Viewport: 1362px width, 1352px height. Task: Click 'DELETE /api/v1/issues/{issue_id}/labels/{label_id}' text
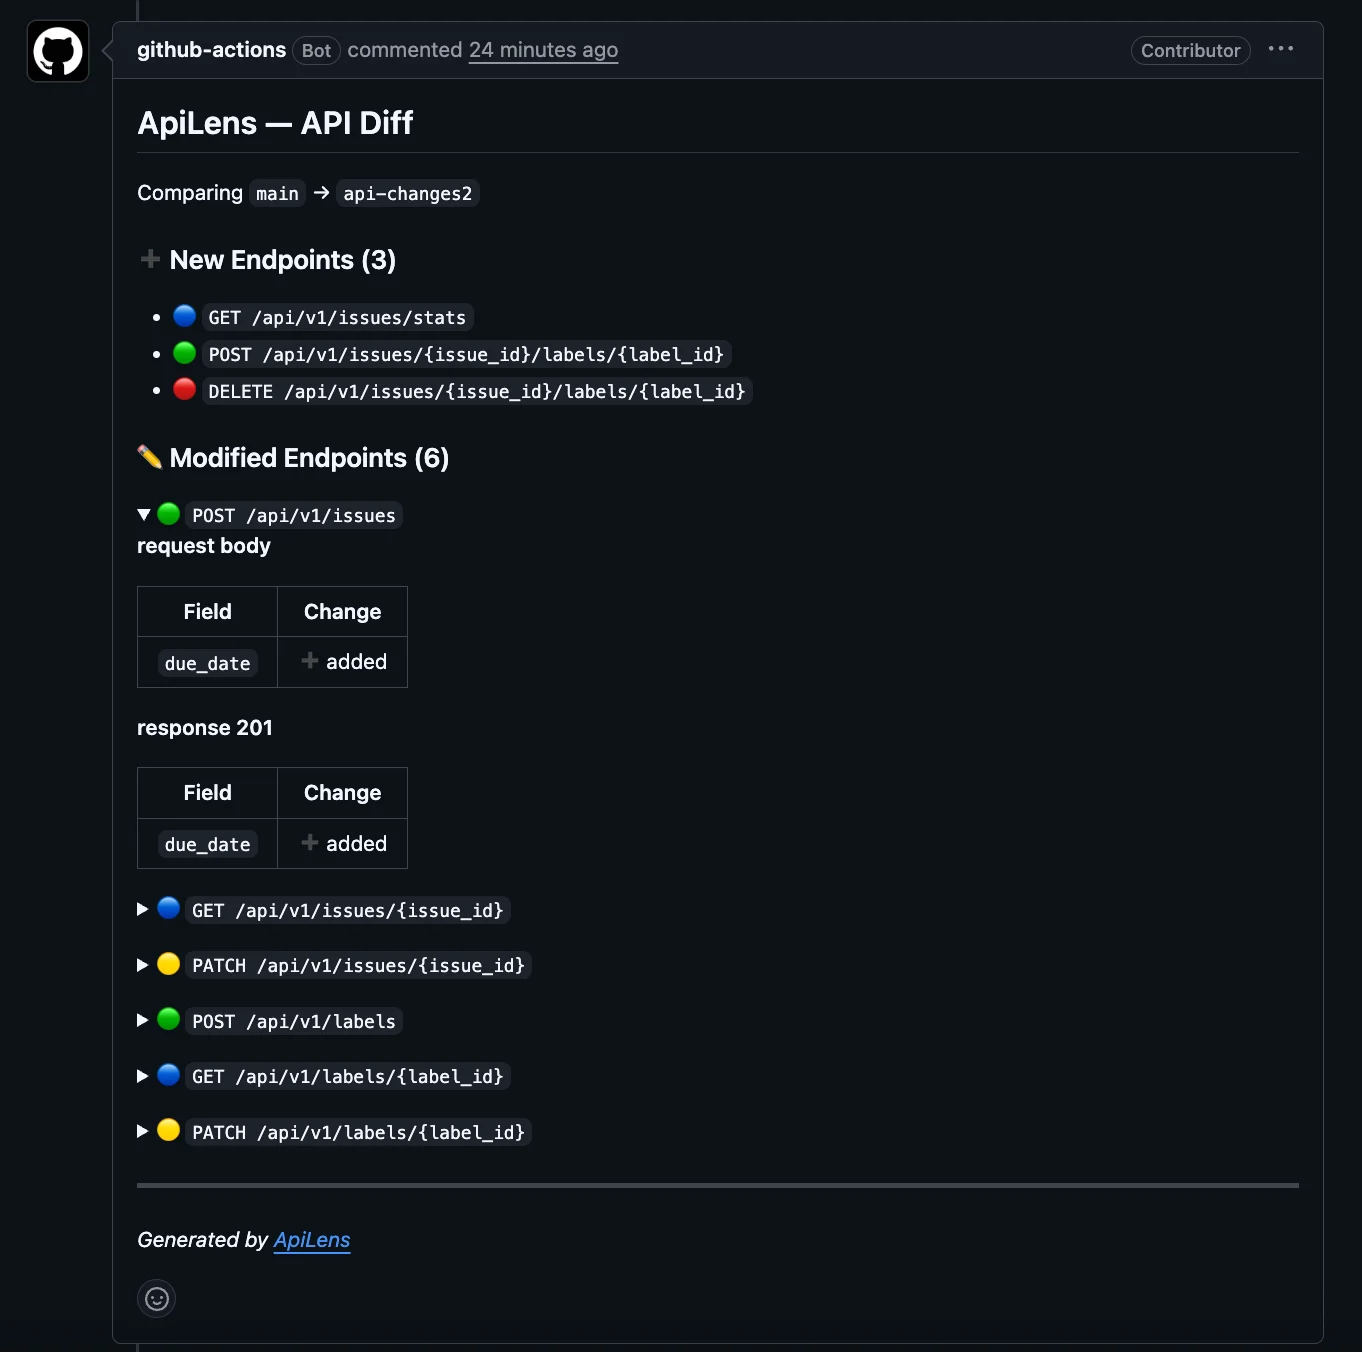click(477, 391)
